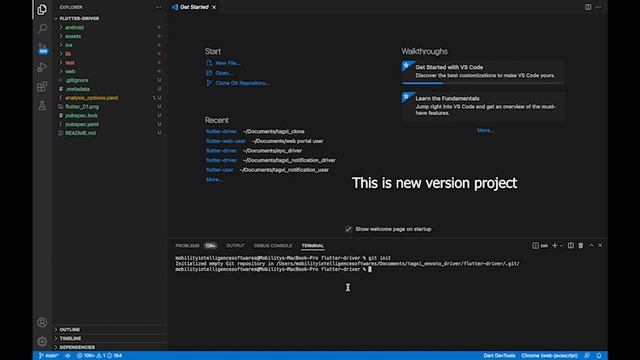Kill terminal with the trash icon
Viewport: 640px width, 360px height.
580,245
